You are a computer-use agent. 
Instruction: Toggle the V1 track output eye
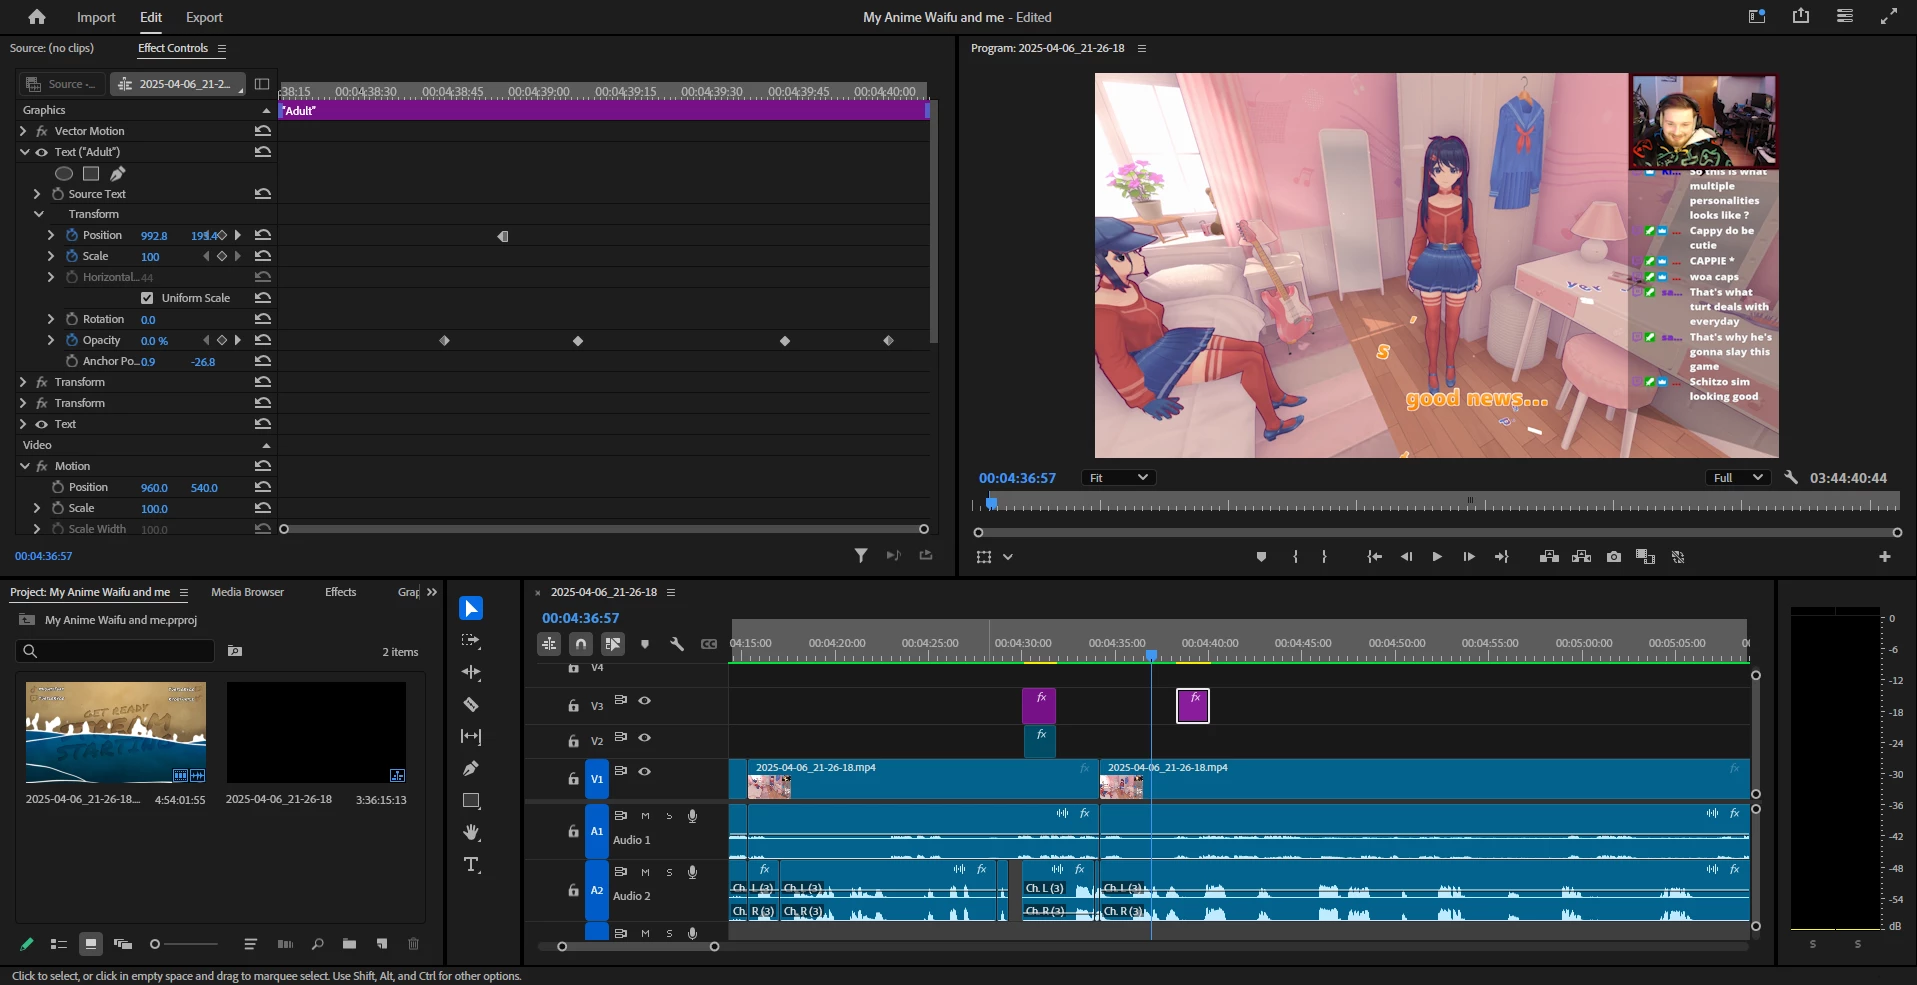click(x=645, y=772)
